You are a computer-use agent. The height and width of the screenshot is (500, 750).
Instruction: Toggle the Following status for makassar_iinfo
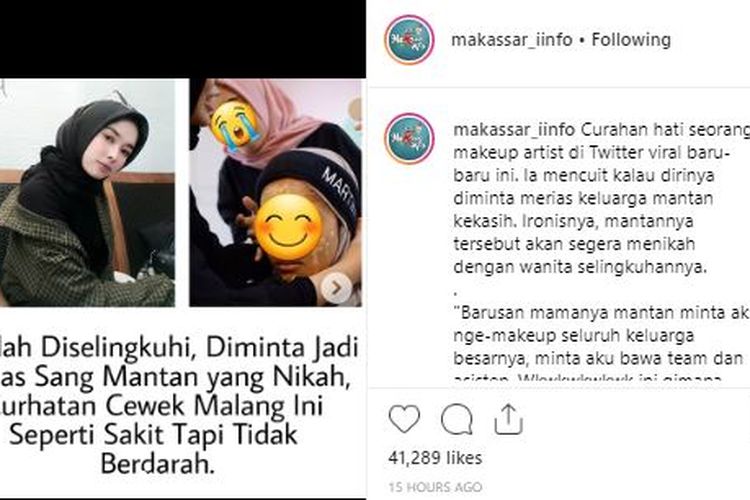tap(631, 39)
